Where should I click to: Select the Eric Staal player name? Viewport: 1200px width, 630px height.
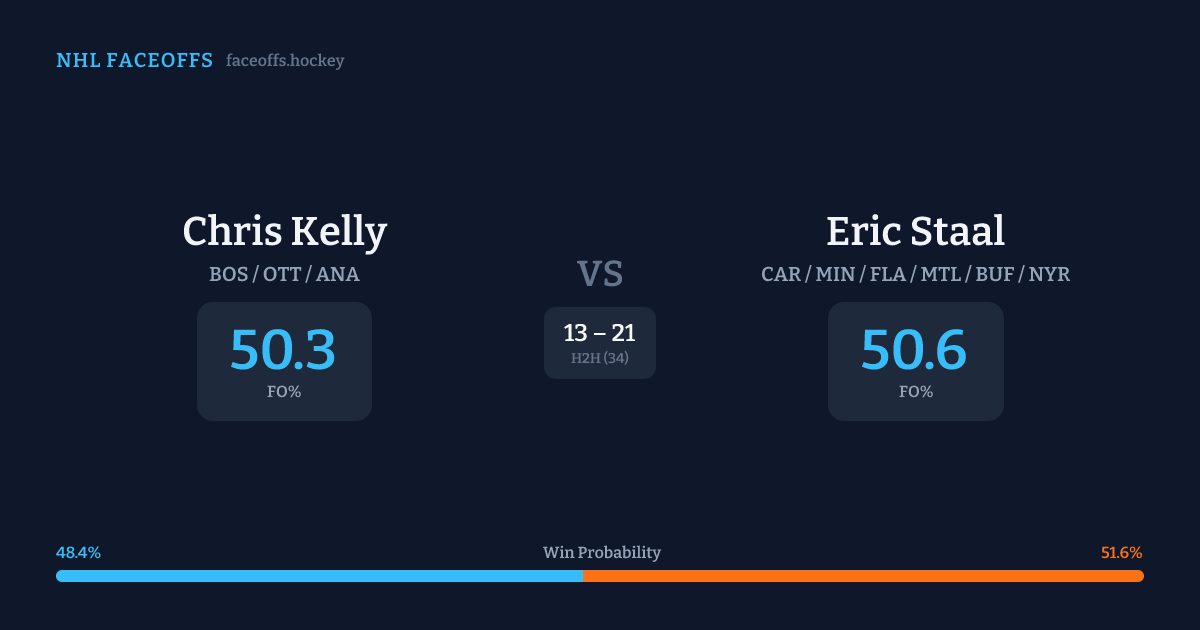(x=915, y=231)
